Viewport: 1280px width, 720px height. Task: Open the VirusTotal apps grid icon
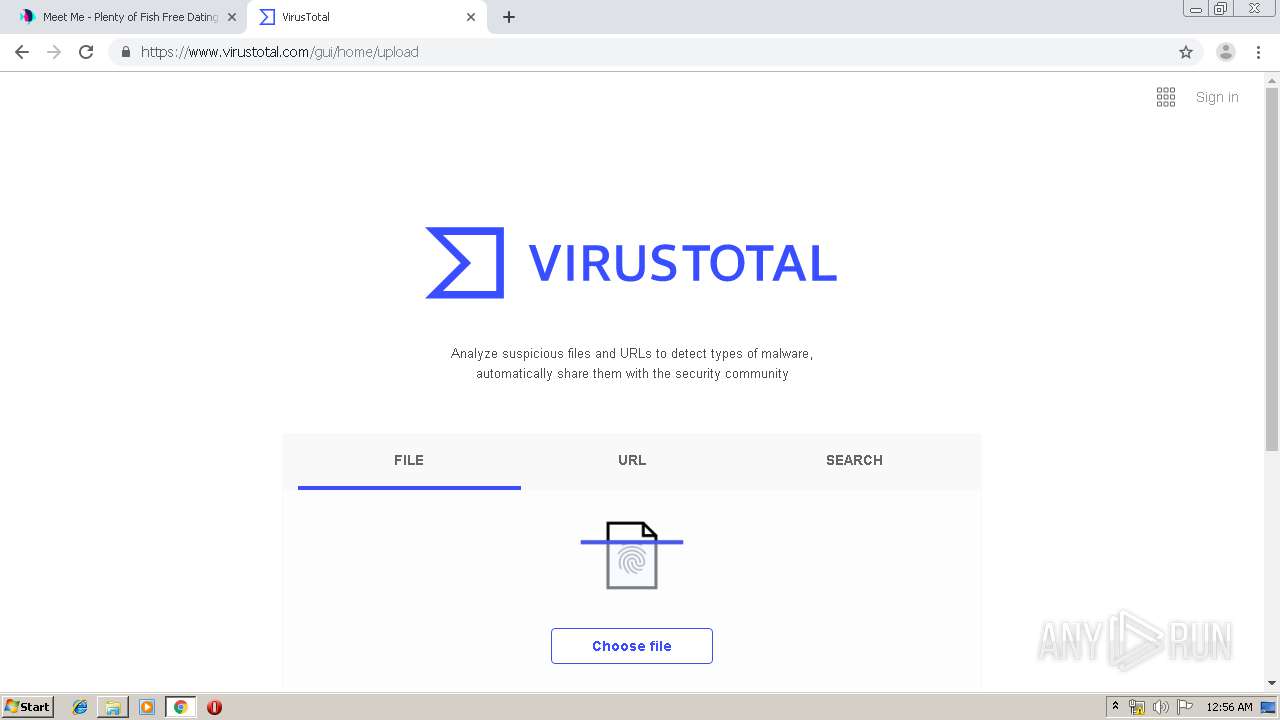tap(1166, 97)
